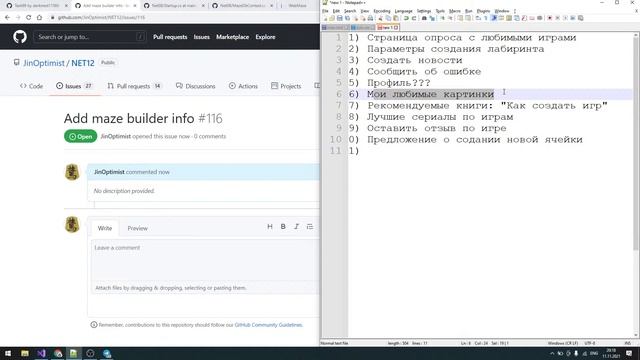Click the Undo icon in Notepad++ toolbar
The image size is (640, 360).
pos(406,18)
